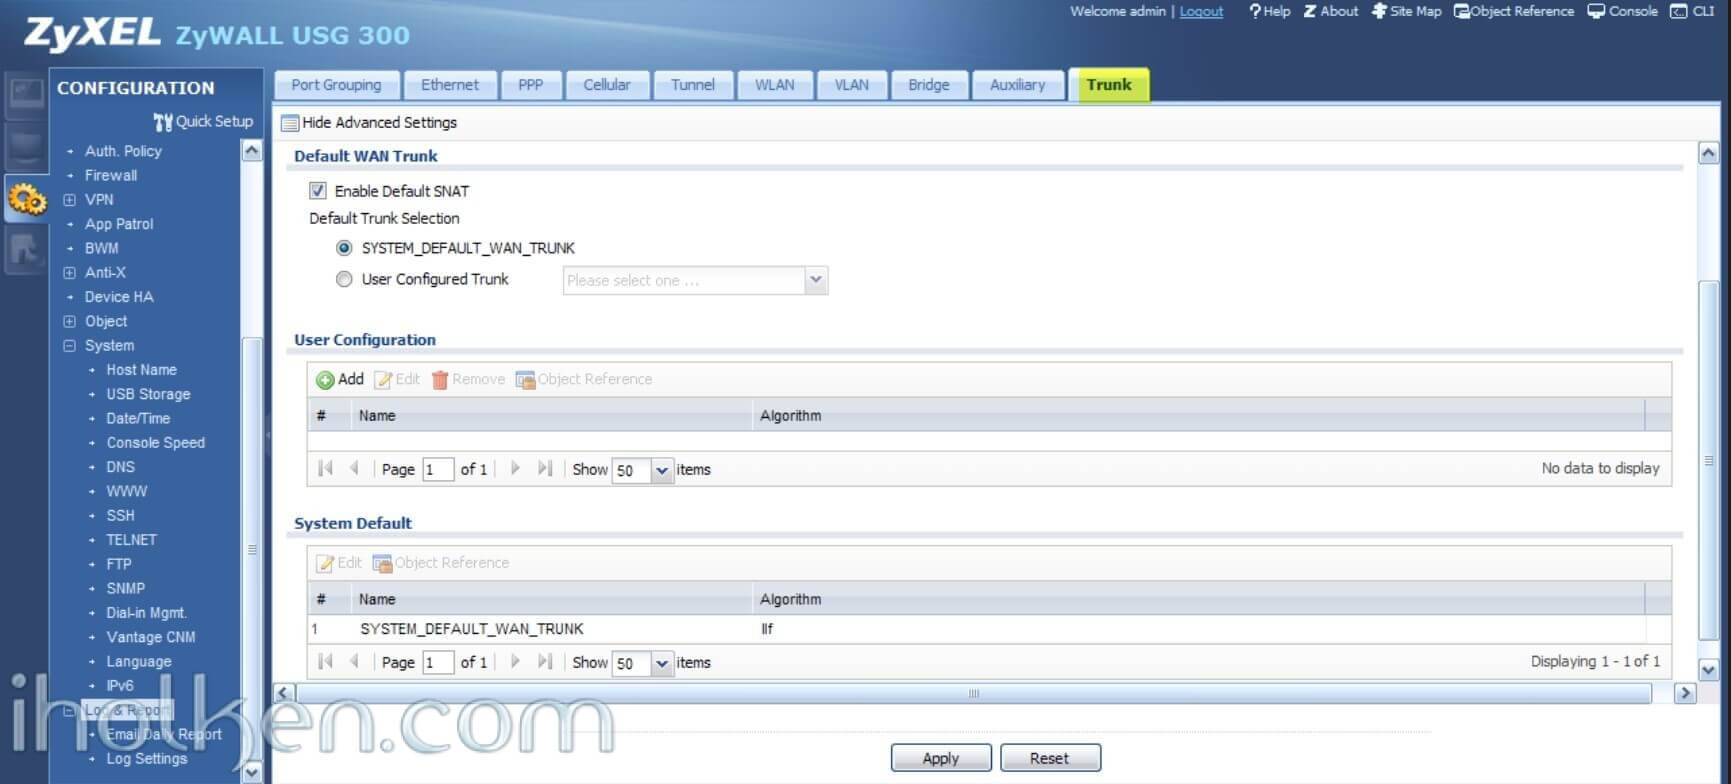
Task: Click horizontal scrollbar right arrow
Action: (x=1685, y=693)
